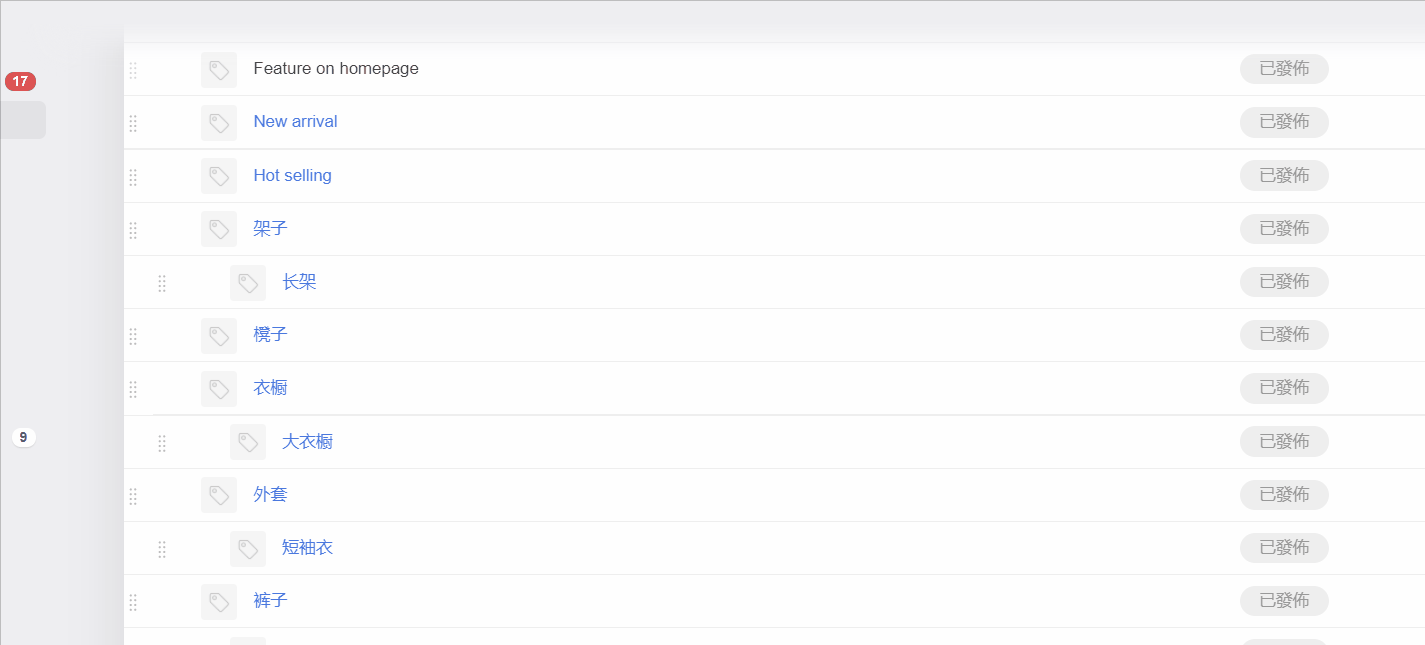
Task: Click the tag icon beside 短袖衣
Action: 248,548
